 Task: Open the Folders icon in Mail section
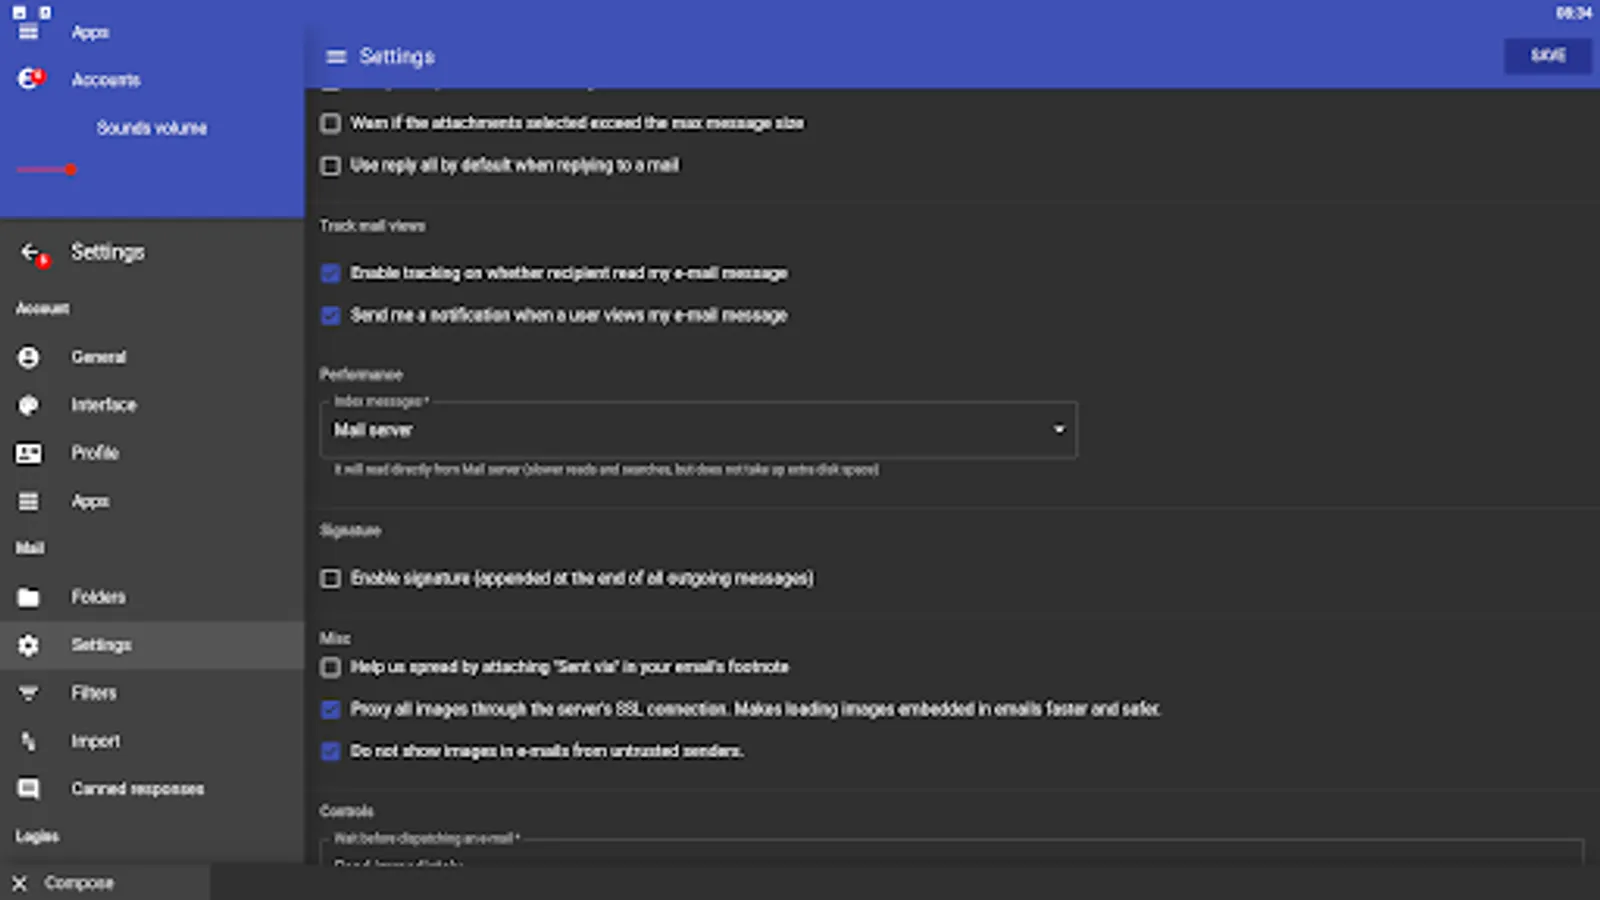coord(29,597)
